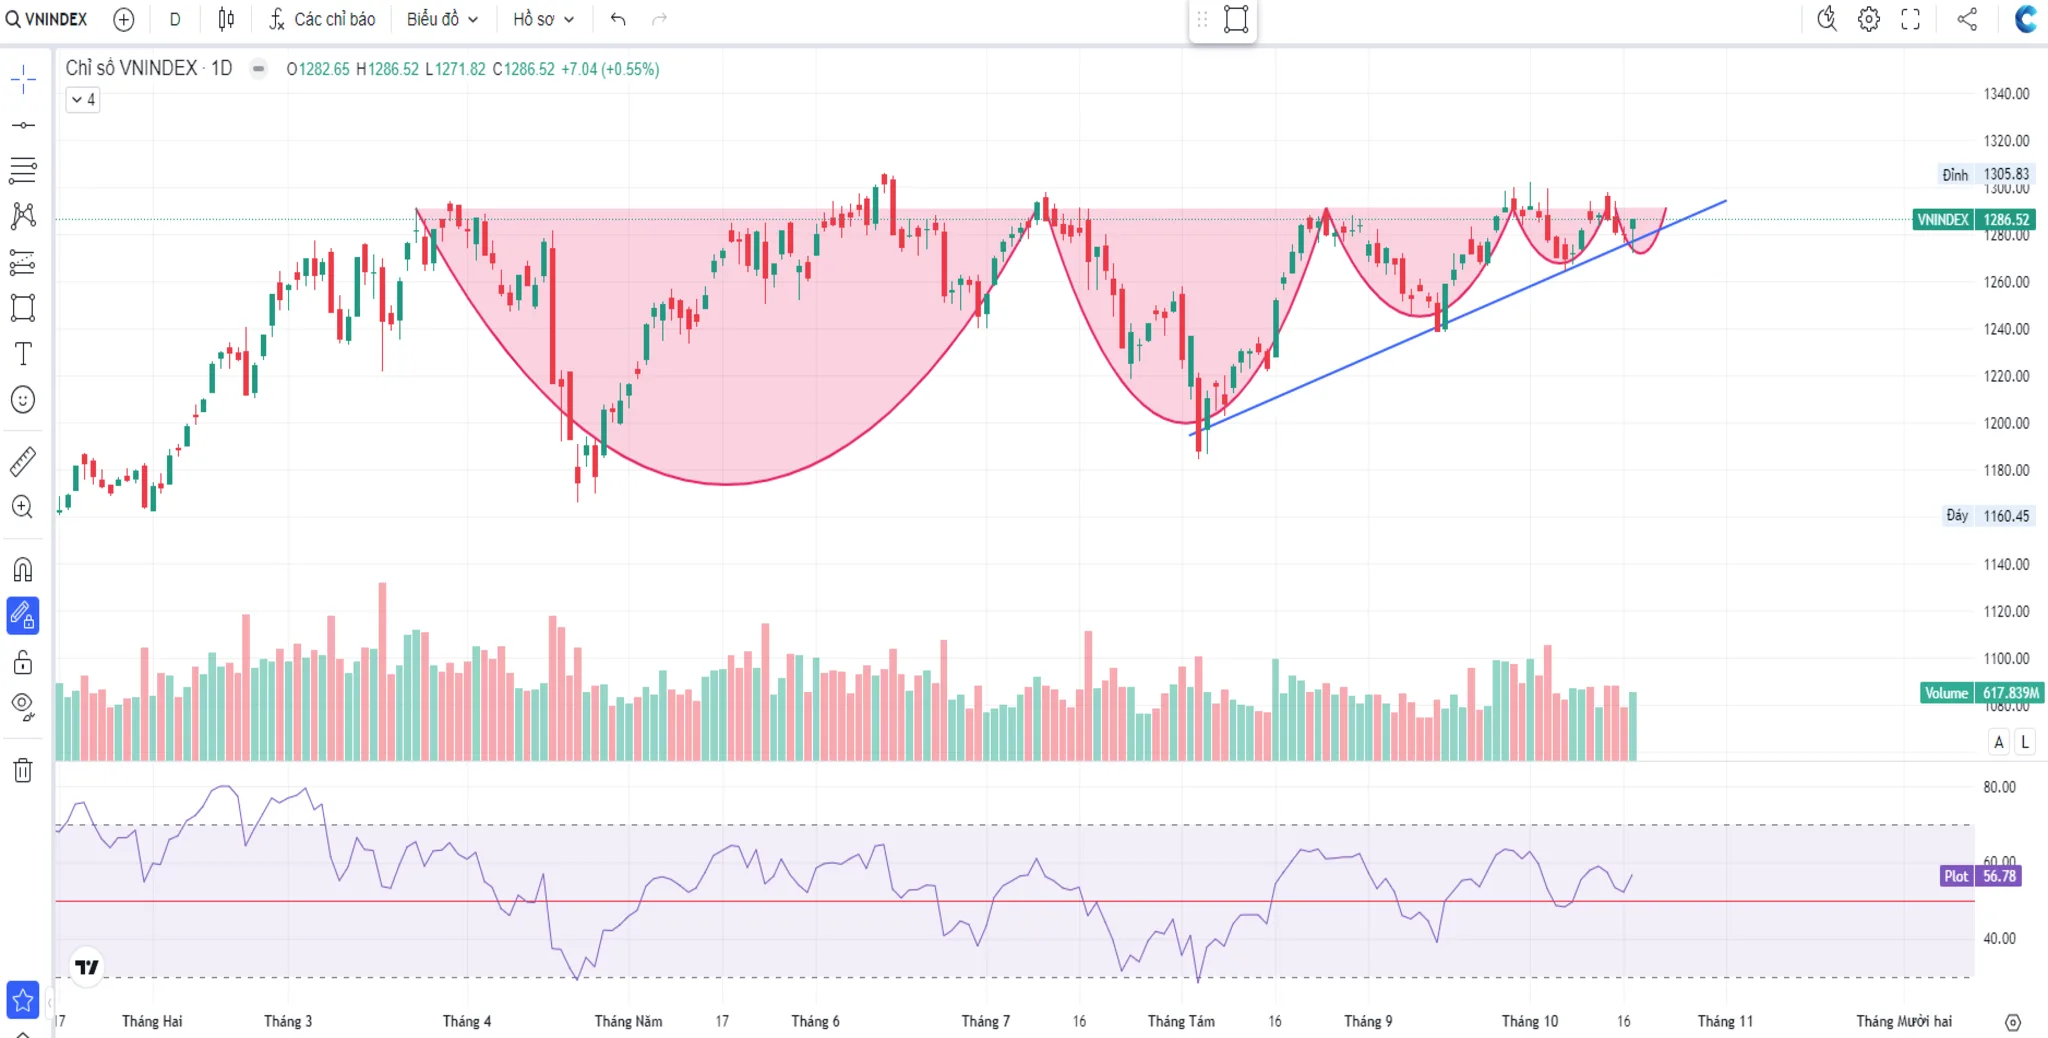Image resolution: width=2048 pixels, height=1038 pixels.
Task: Click the blue logo icon
Action: coord(2026,19)
